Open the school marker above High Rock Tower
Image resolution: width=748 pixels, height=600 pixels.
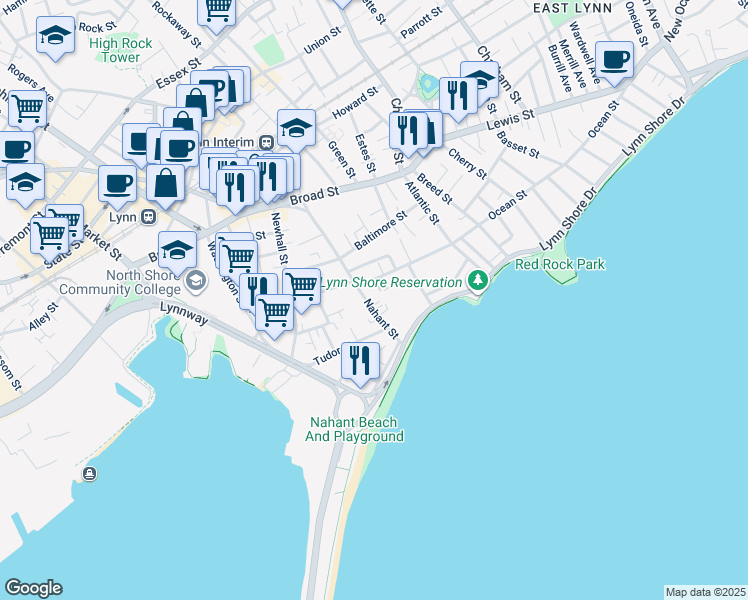click(x=54, y=37)
